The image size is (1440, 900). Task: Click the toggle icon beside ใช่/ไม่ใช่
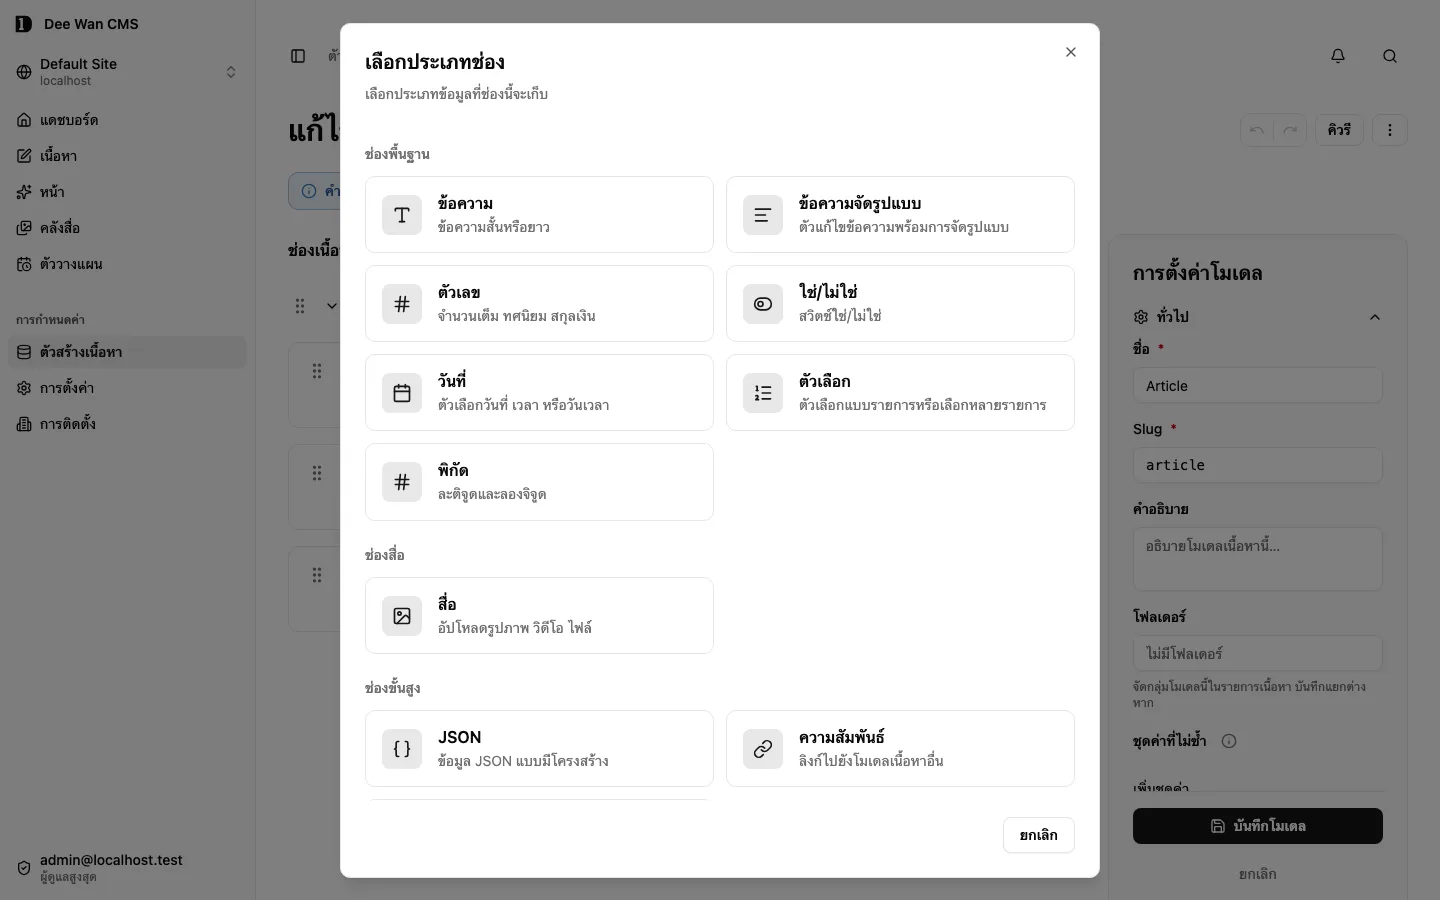[763, 304]
